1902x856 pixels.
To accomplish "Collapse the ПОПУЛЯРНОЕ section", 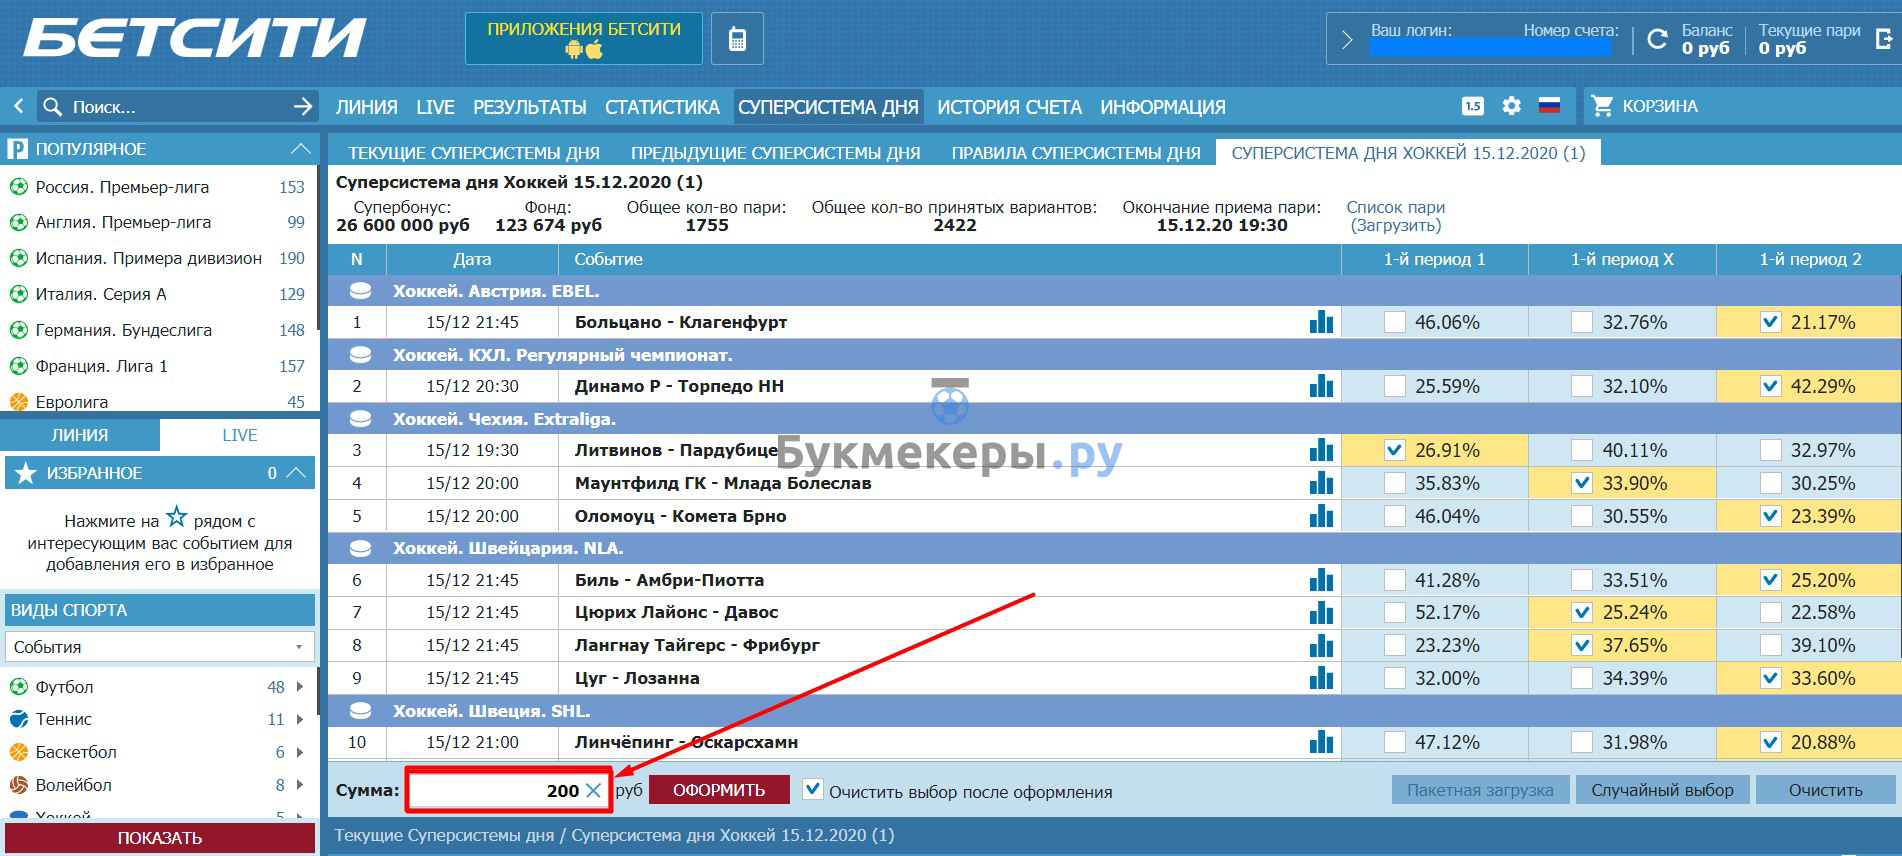I will point(300,148).
